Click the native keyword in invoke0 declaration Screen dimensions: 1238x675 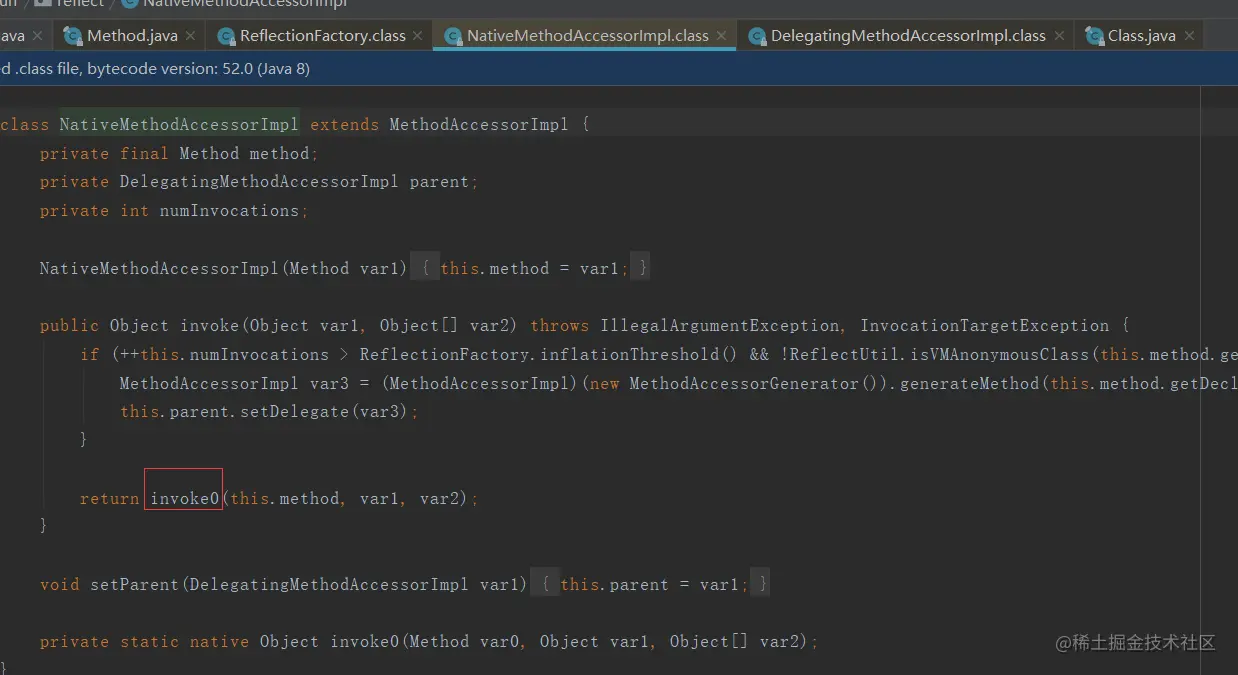tap(219, 642)
